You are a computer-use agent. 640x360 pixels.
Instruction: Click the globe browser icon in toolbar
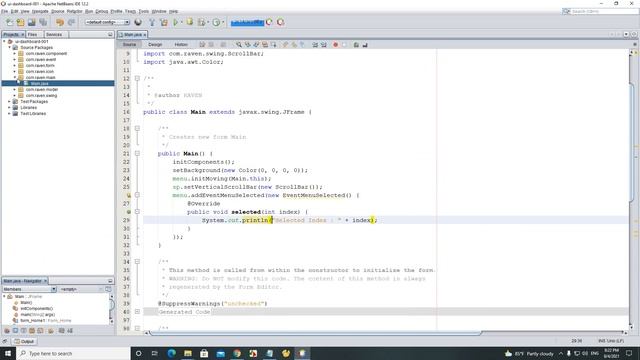(138, 22)
